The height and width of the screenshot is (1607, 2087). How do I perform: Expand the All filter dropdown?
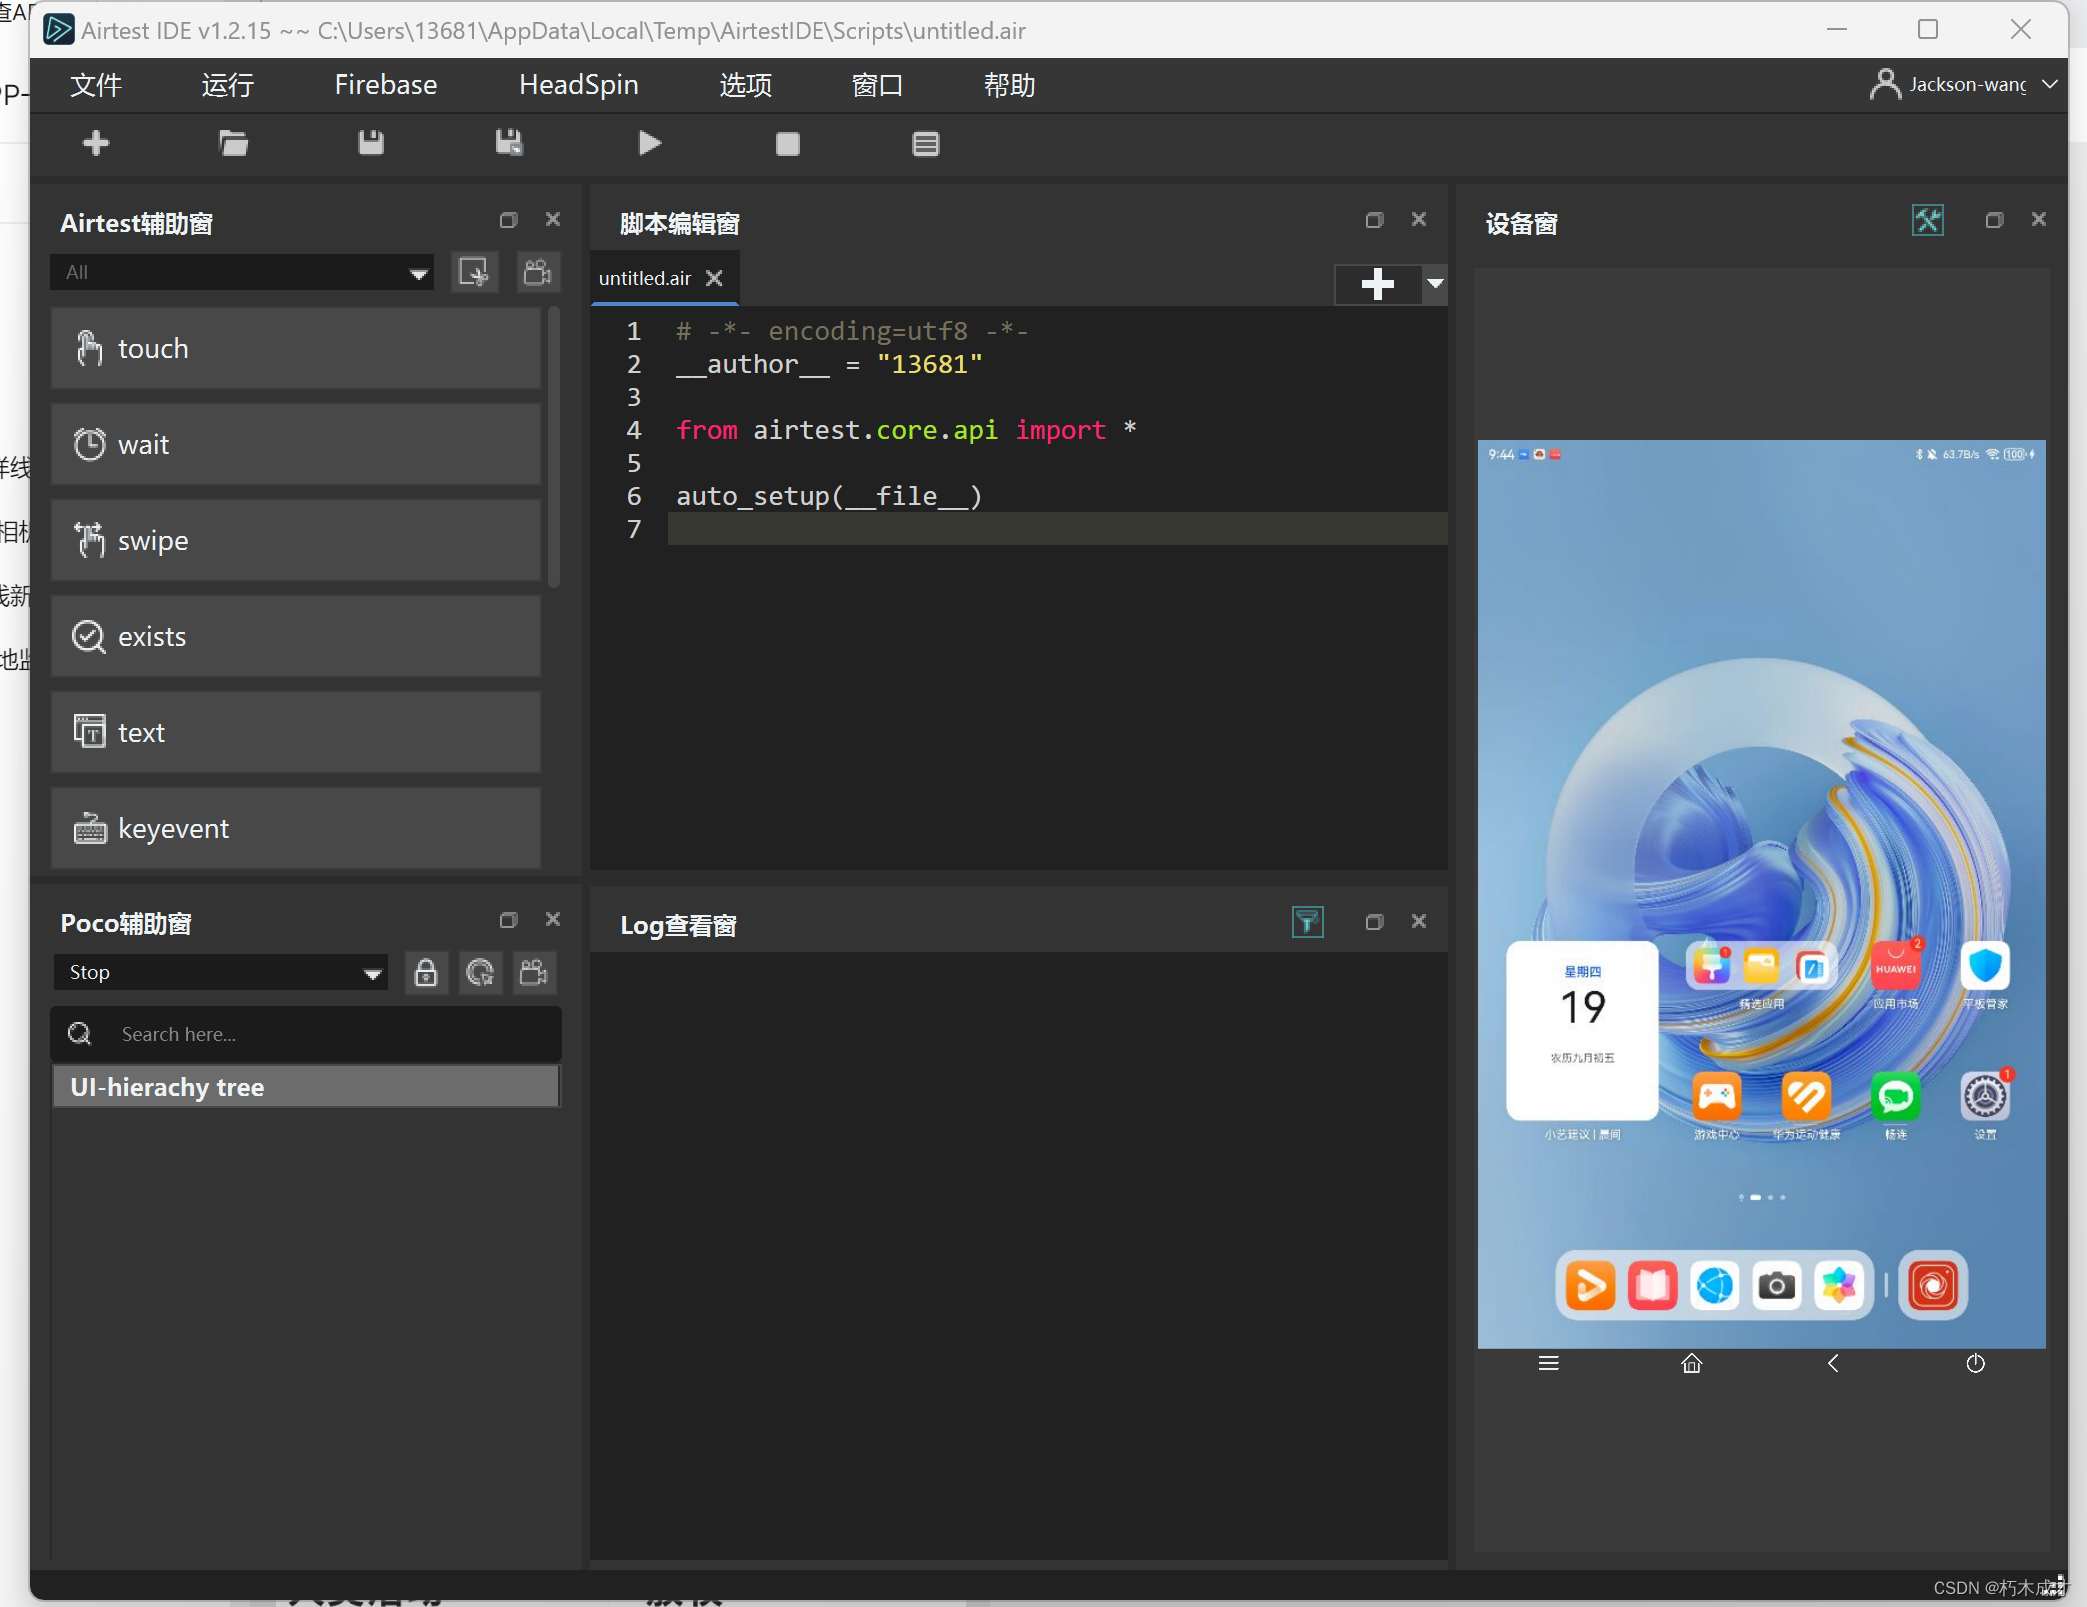[x=242, y=272]
